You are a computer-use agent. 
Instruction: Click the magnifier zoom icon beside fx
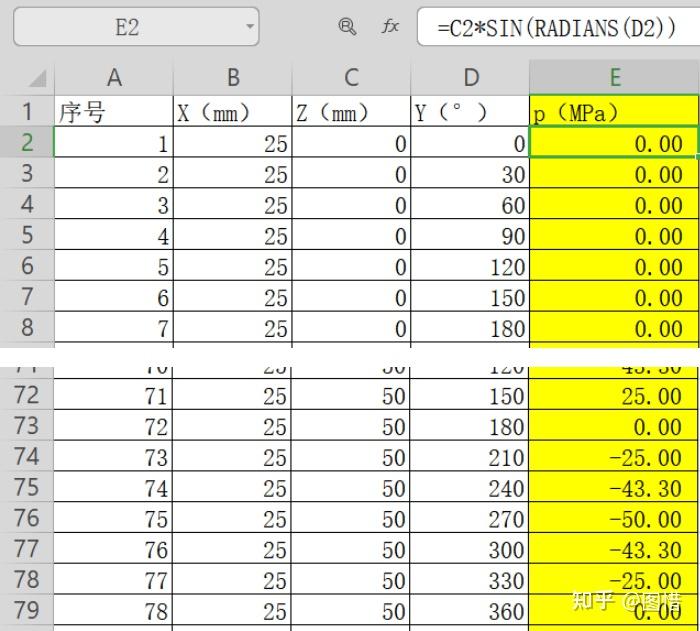[x=347, y=26]
